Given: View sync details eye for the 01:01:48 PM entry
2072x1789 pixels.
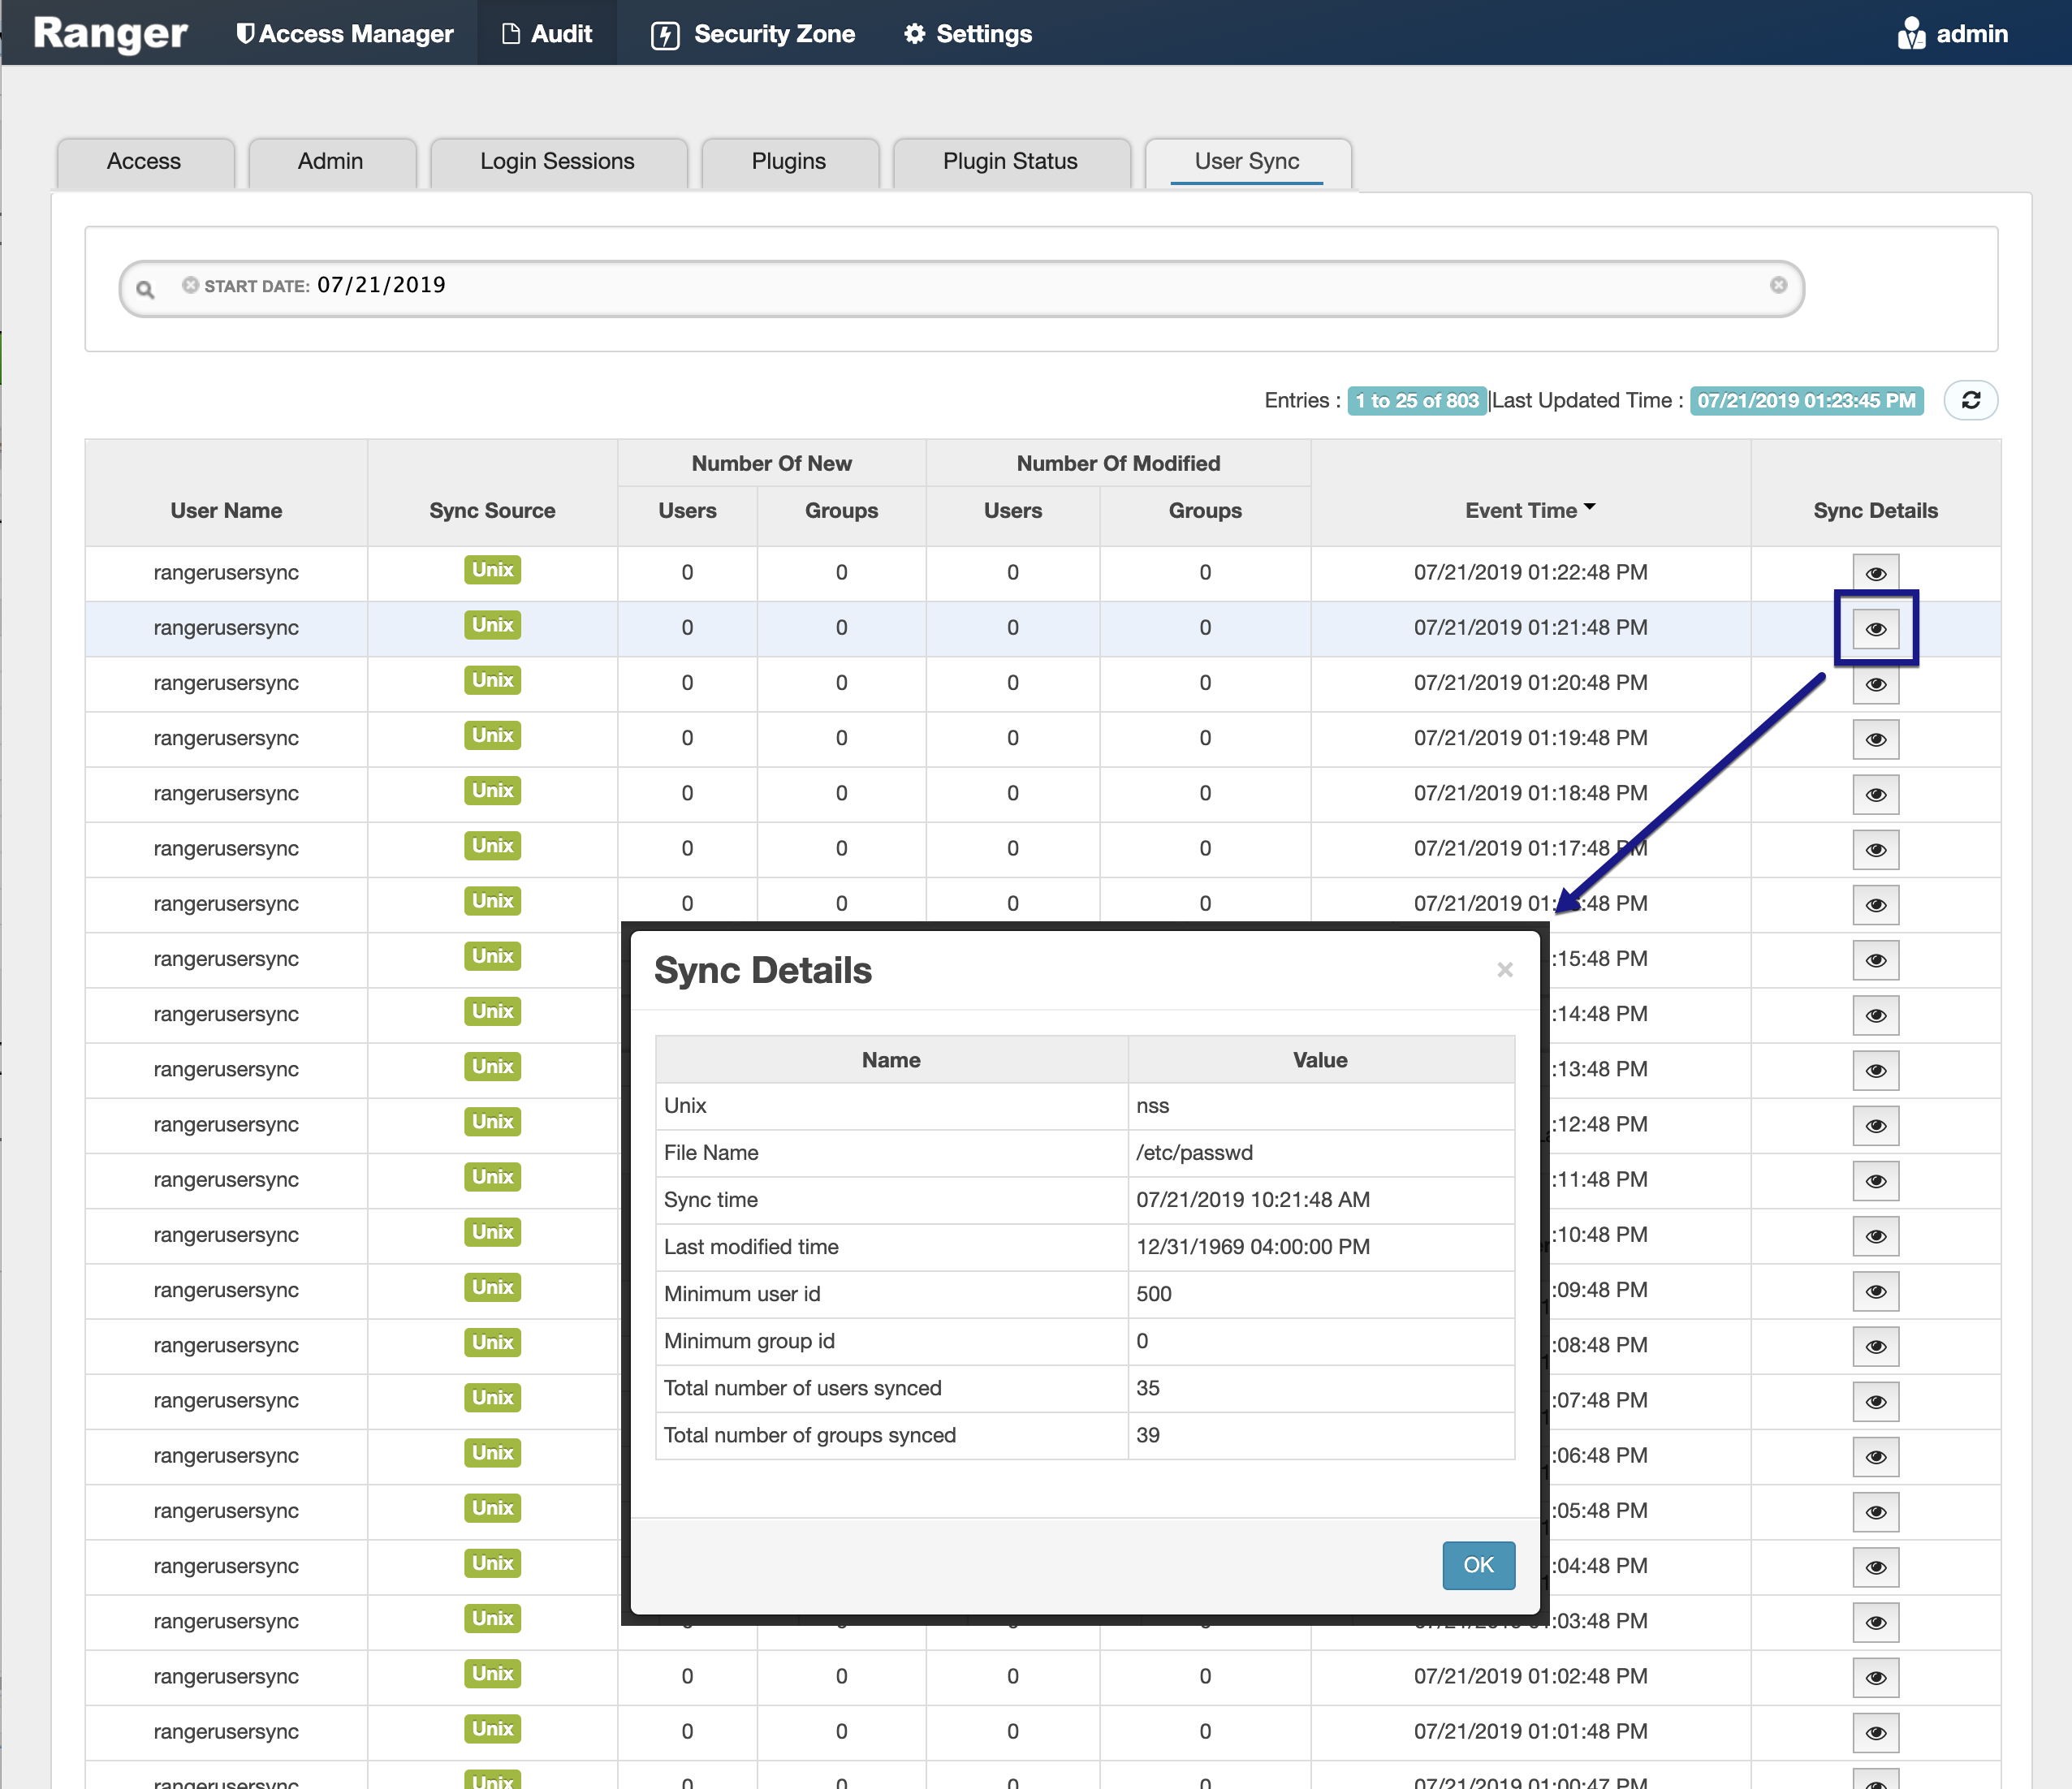Looking at the screenshot, I should (x=1876, y=1733).
